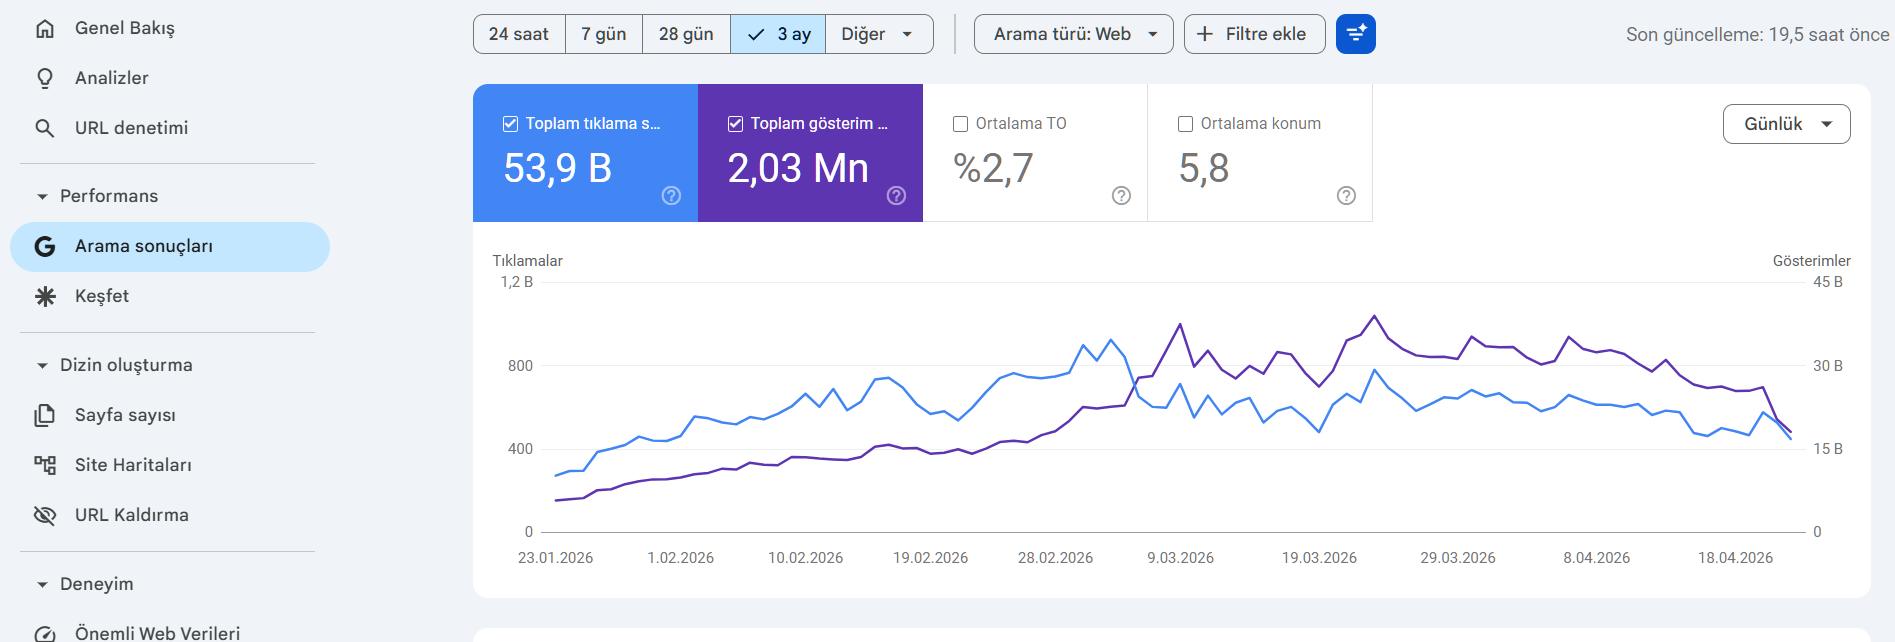The height and width of the screenshot is (642, 1895).
Task: Click URL Kaldırma hidden-eye icon
Action: point(45,515)
